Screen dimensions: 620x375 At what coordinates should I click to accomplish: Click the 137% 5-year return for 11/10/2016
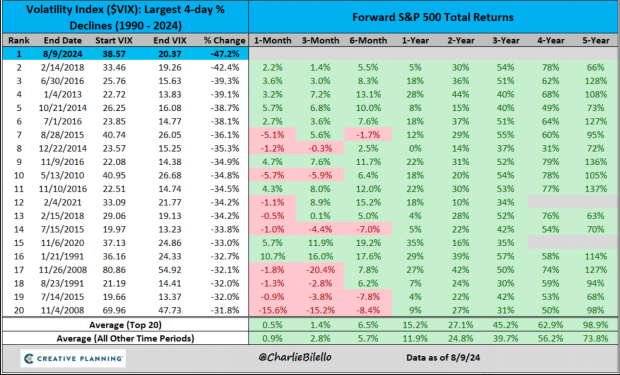tap(595, 189)
